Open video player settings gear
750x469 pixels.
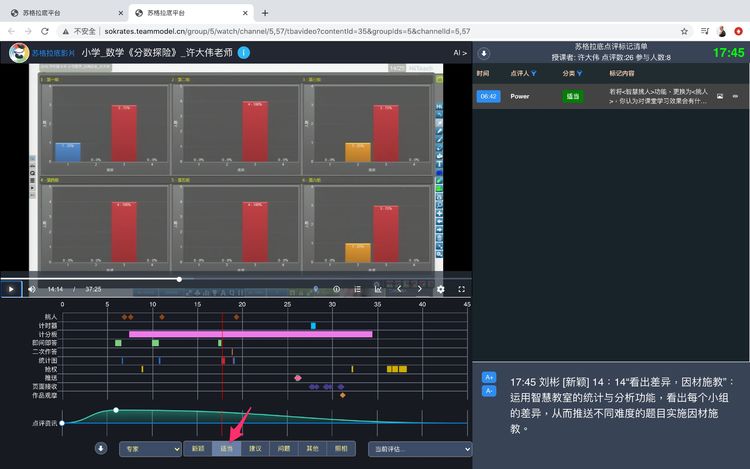coord(441,289)
